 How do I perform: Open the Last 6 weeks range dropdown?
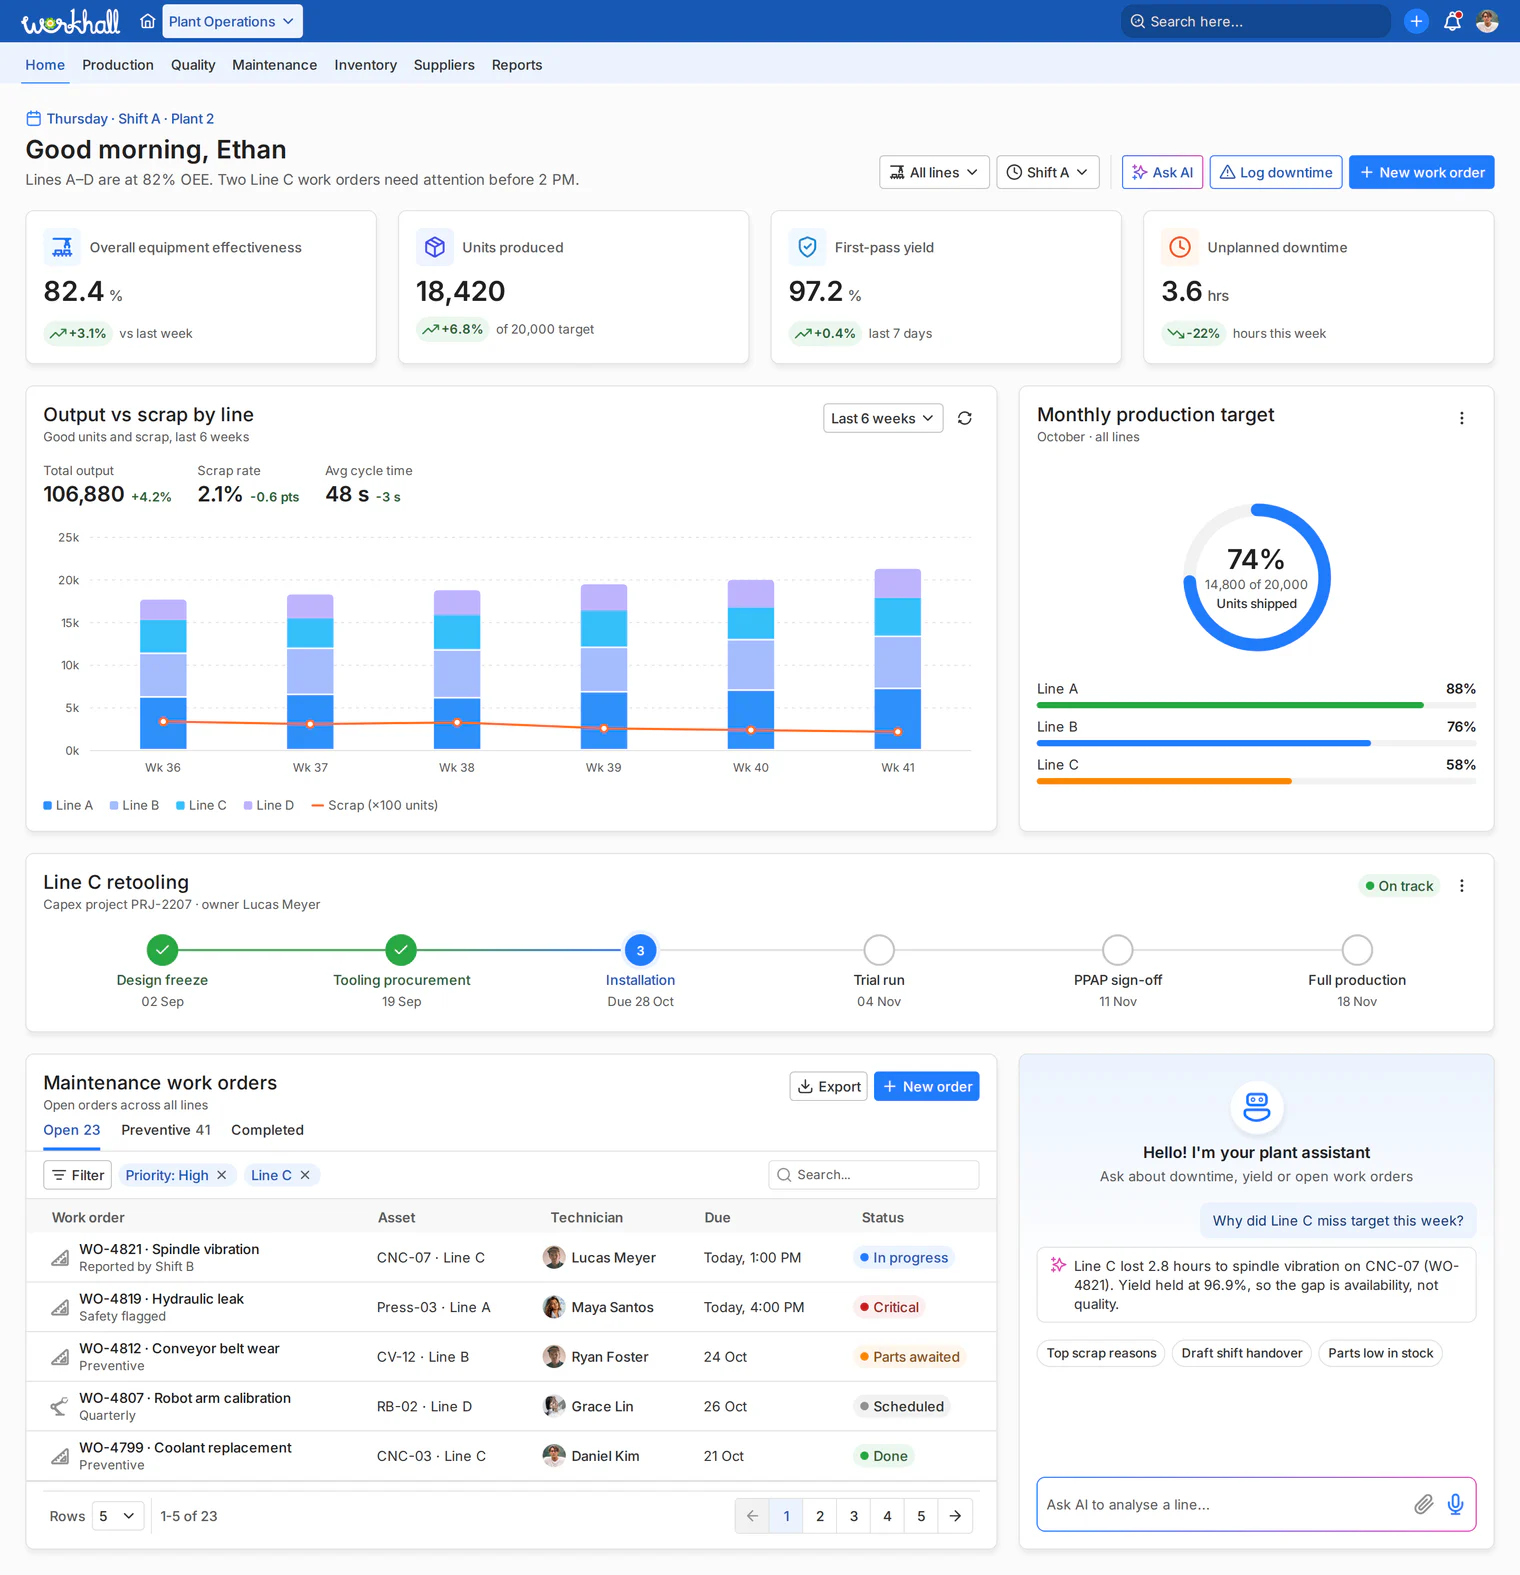pyautogui.click(x=883, y=418)
